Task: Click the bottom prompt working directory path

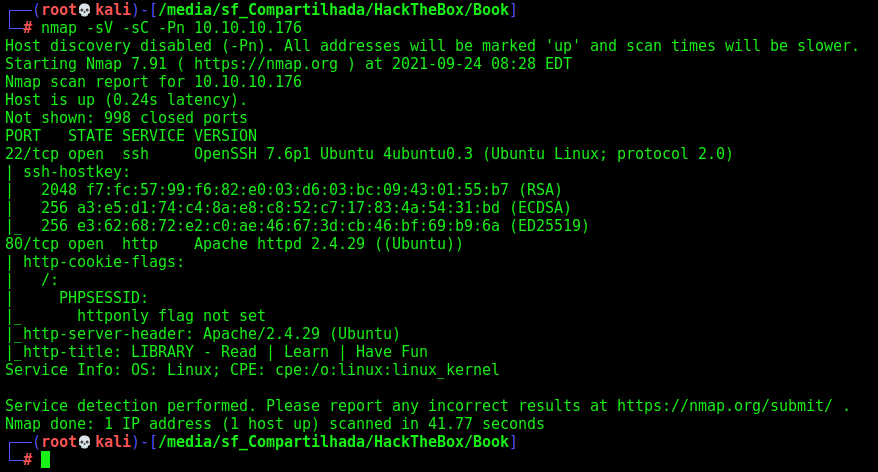Action: coord(333,442)
